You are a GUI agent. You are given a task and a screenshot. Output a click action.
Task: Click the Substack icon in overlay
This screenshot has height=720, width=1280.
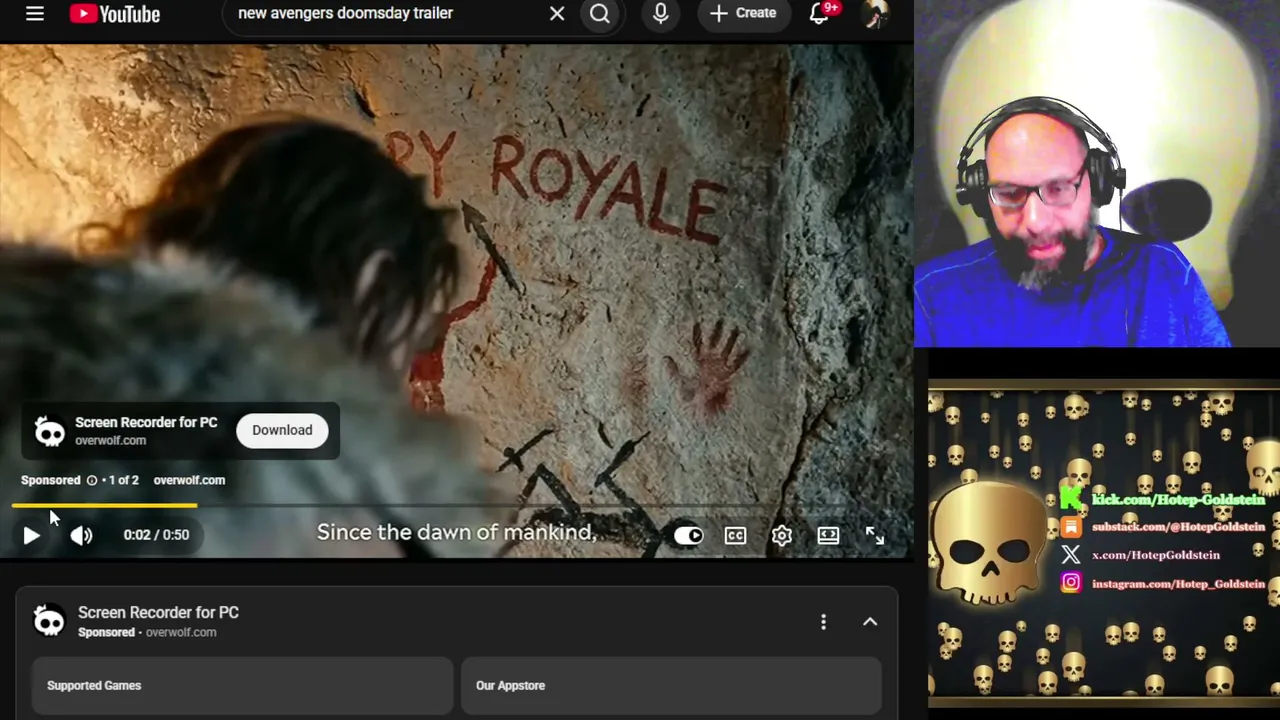coord(1071,527)
